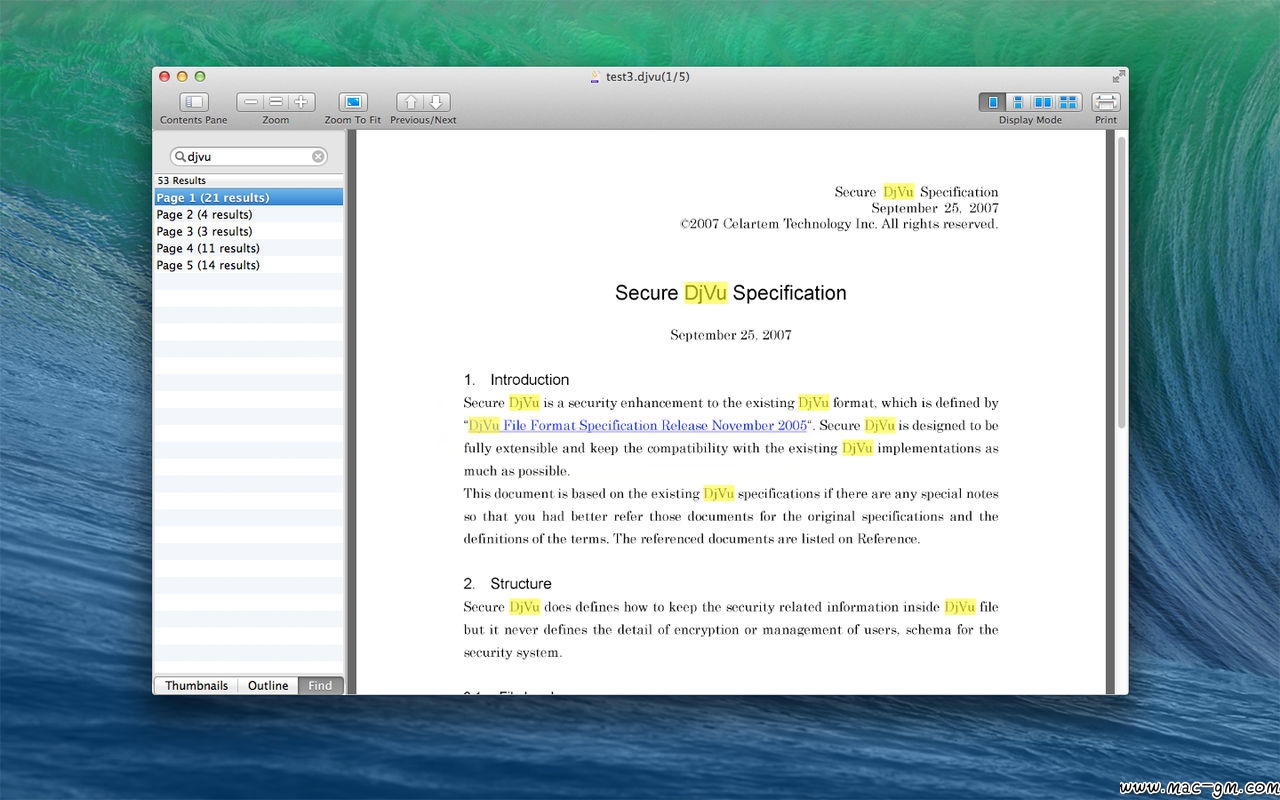Select continuous single page display mode

[x=1018, y=102]
